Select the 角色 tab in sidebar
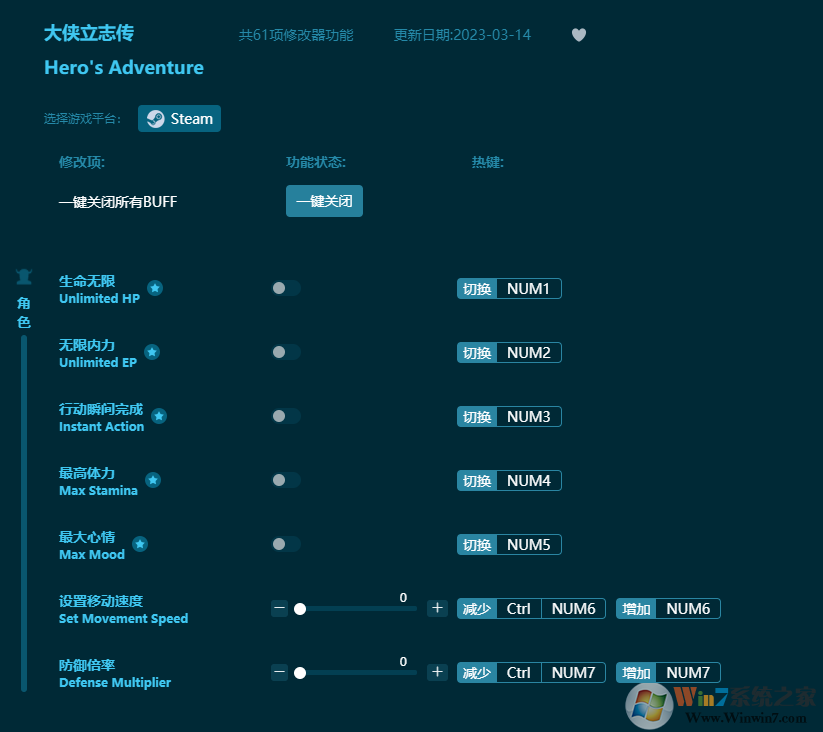The width and height of the screenshot is (823, 732). (x=23, y=312)
